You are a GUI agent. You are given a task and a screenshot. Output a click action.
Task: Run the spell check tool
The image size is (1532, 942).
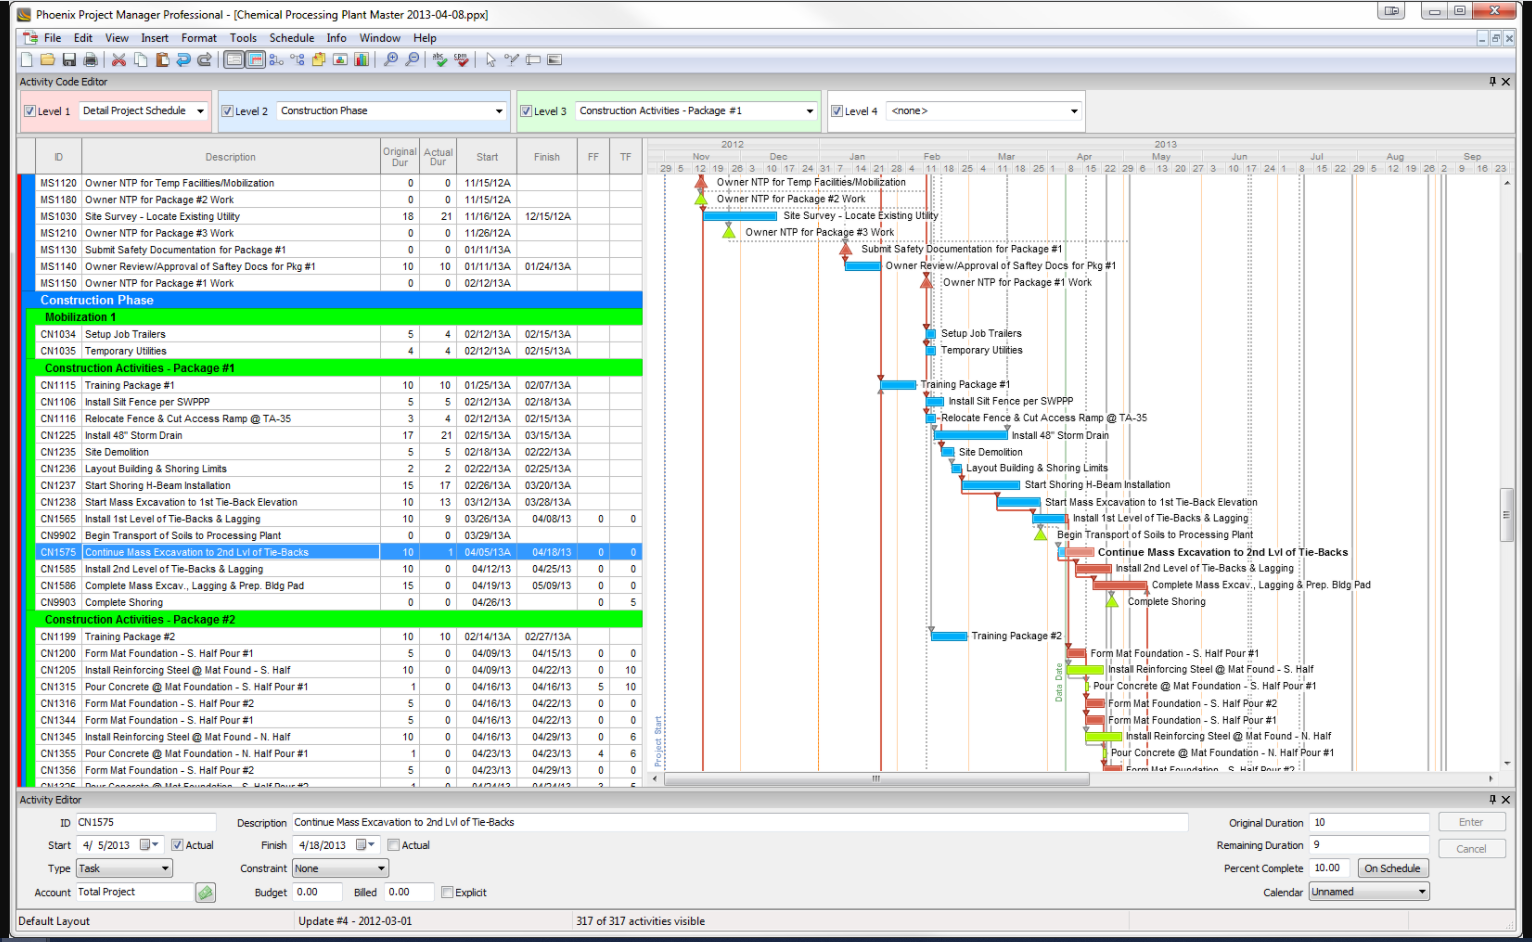(x=439, y=59)
